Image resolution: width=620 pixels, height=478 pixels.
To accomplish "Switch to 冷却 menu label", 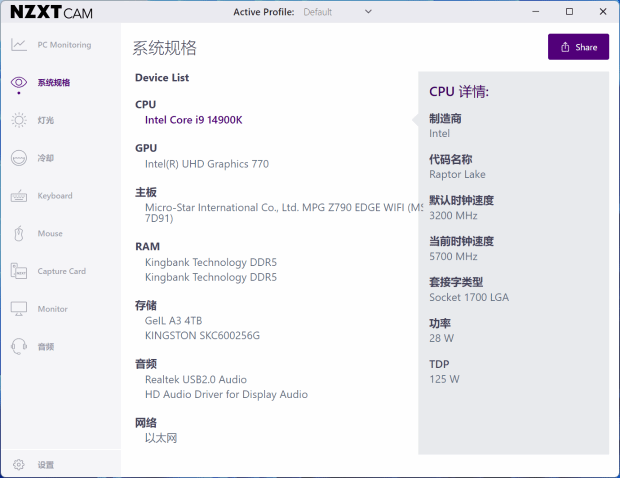I will pyautogui.click(x=45, y=158).
